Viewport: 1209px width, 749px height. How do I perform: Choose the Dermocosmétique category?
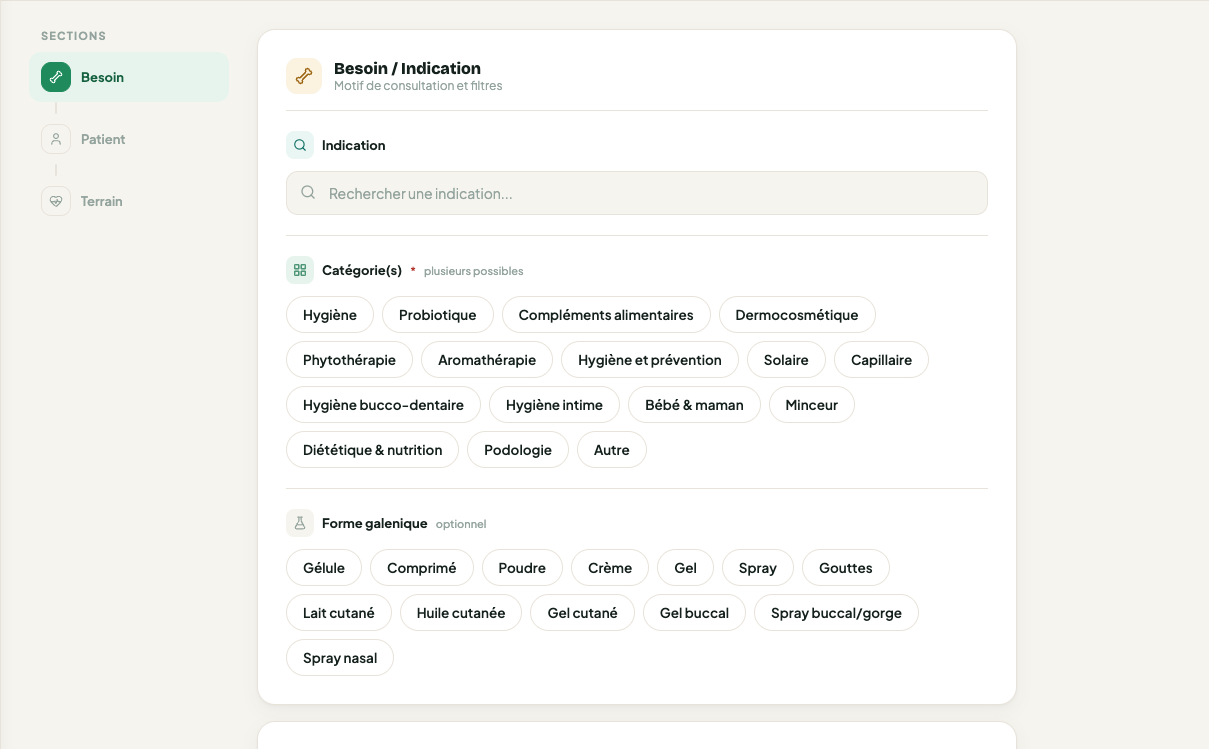point(797,315)
